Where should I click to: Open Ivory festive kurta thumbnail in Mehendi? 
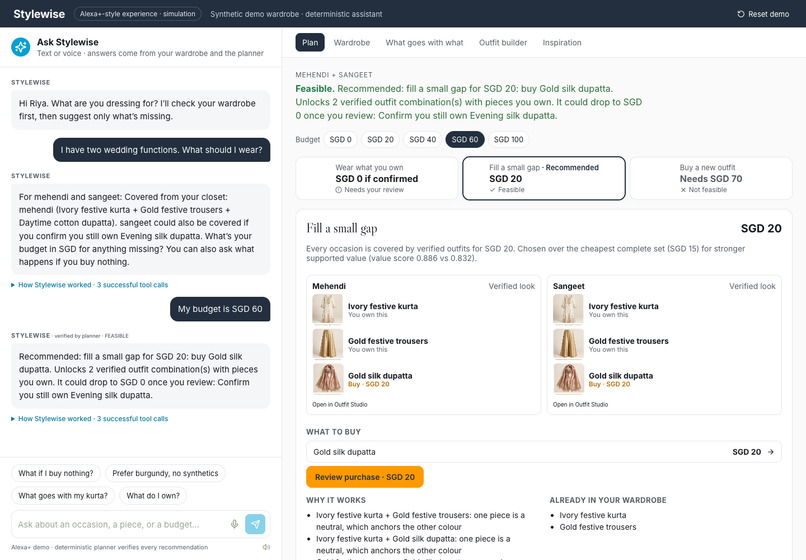327,309
